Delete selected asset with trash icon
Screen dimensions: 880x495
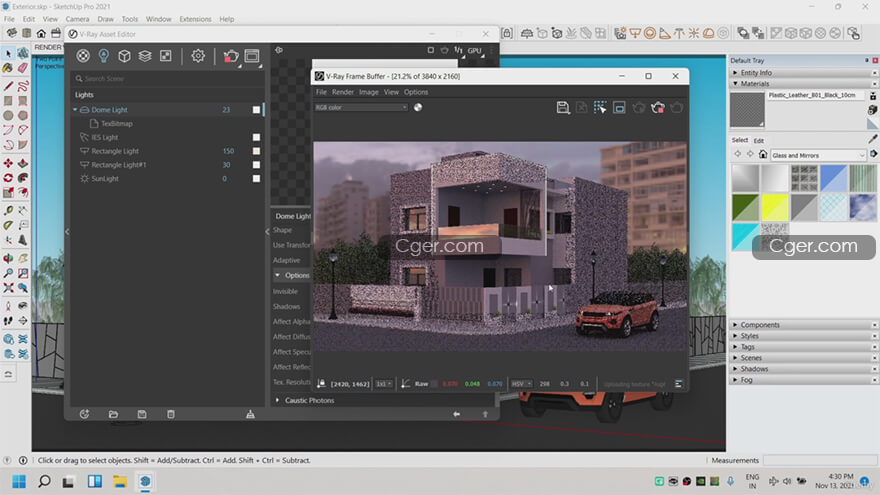point(171,414)
